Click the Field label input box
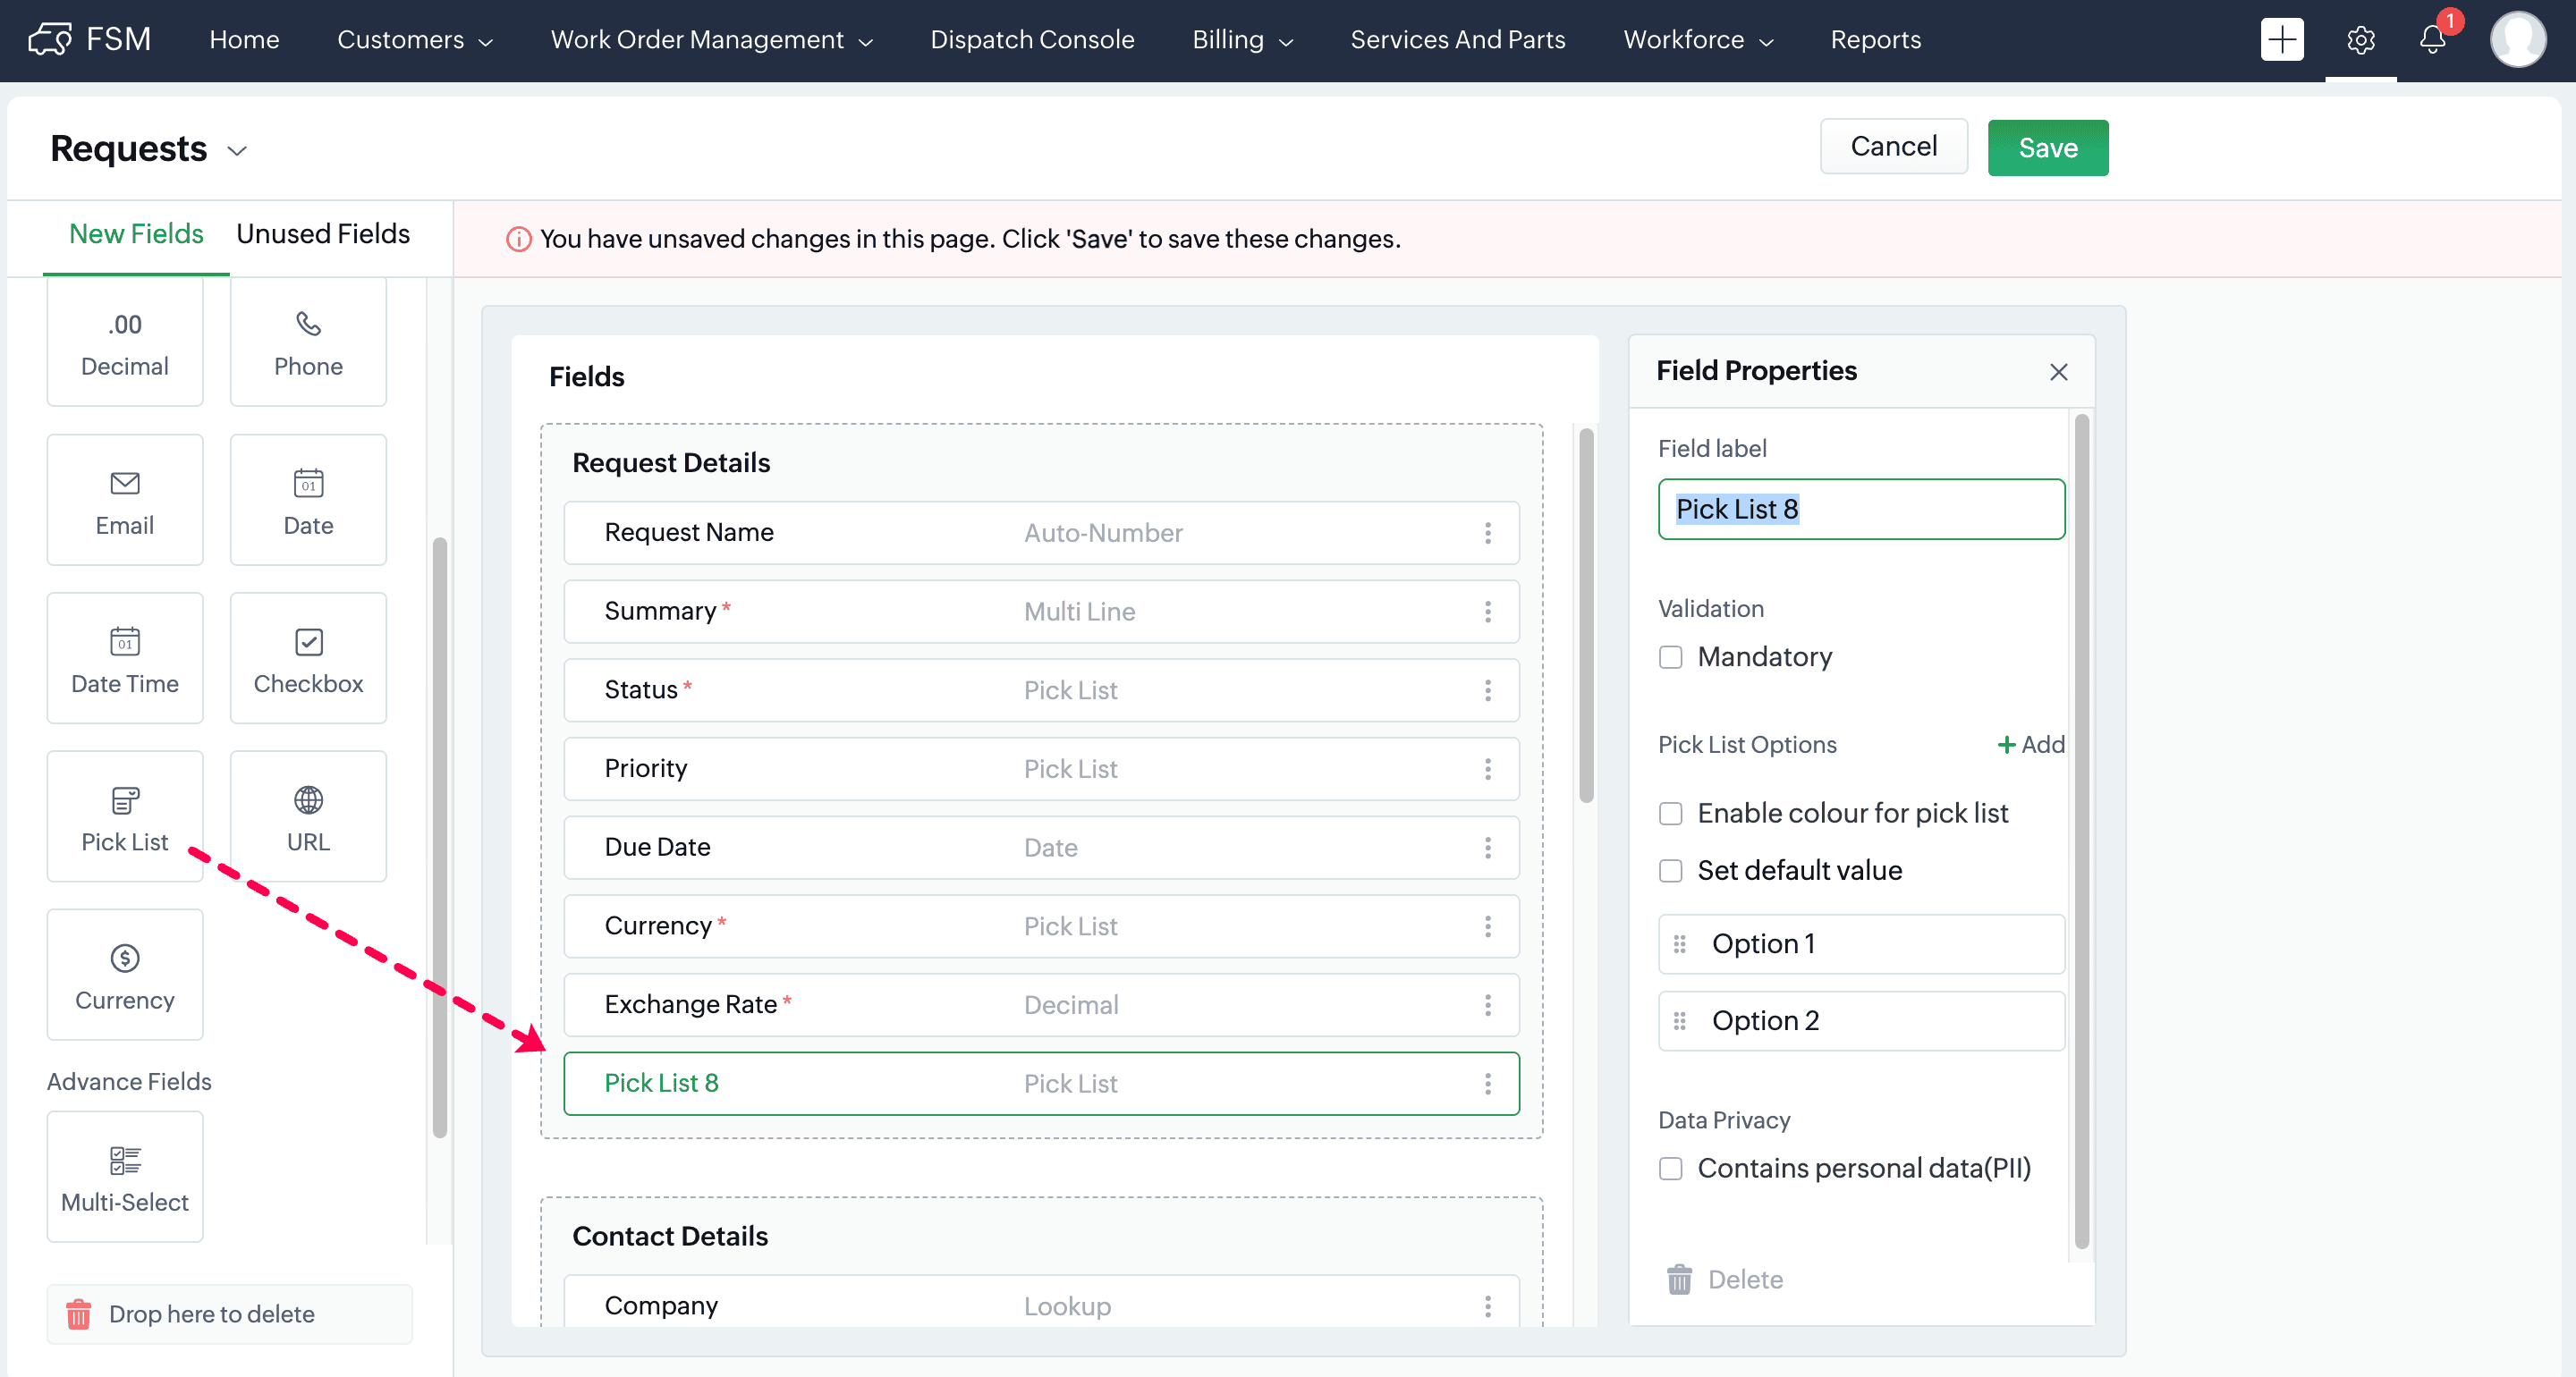The width and height of the screenshot is (2576, 1377). [1860, 509]
